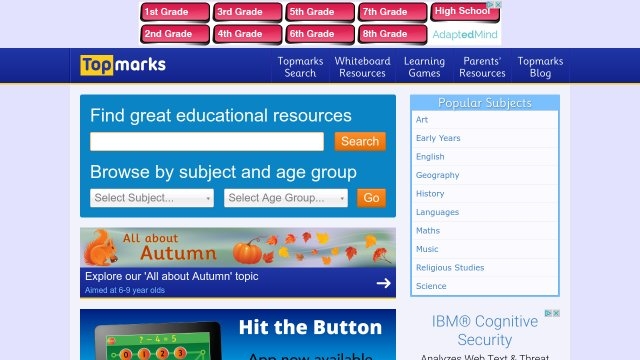The image size is (640, 360).
Task: Open Whiteboard Resources menu item
Action: 362,67
